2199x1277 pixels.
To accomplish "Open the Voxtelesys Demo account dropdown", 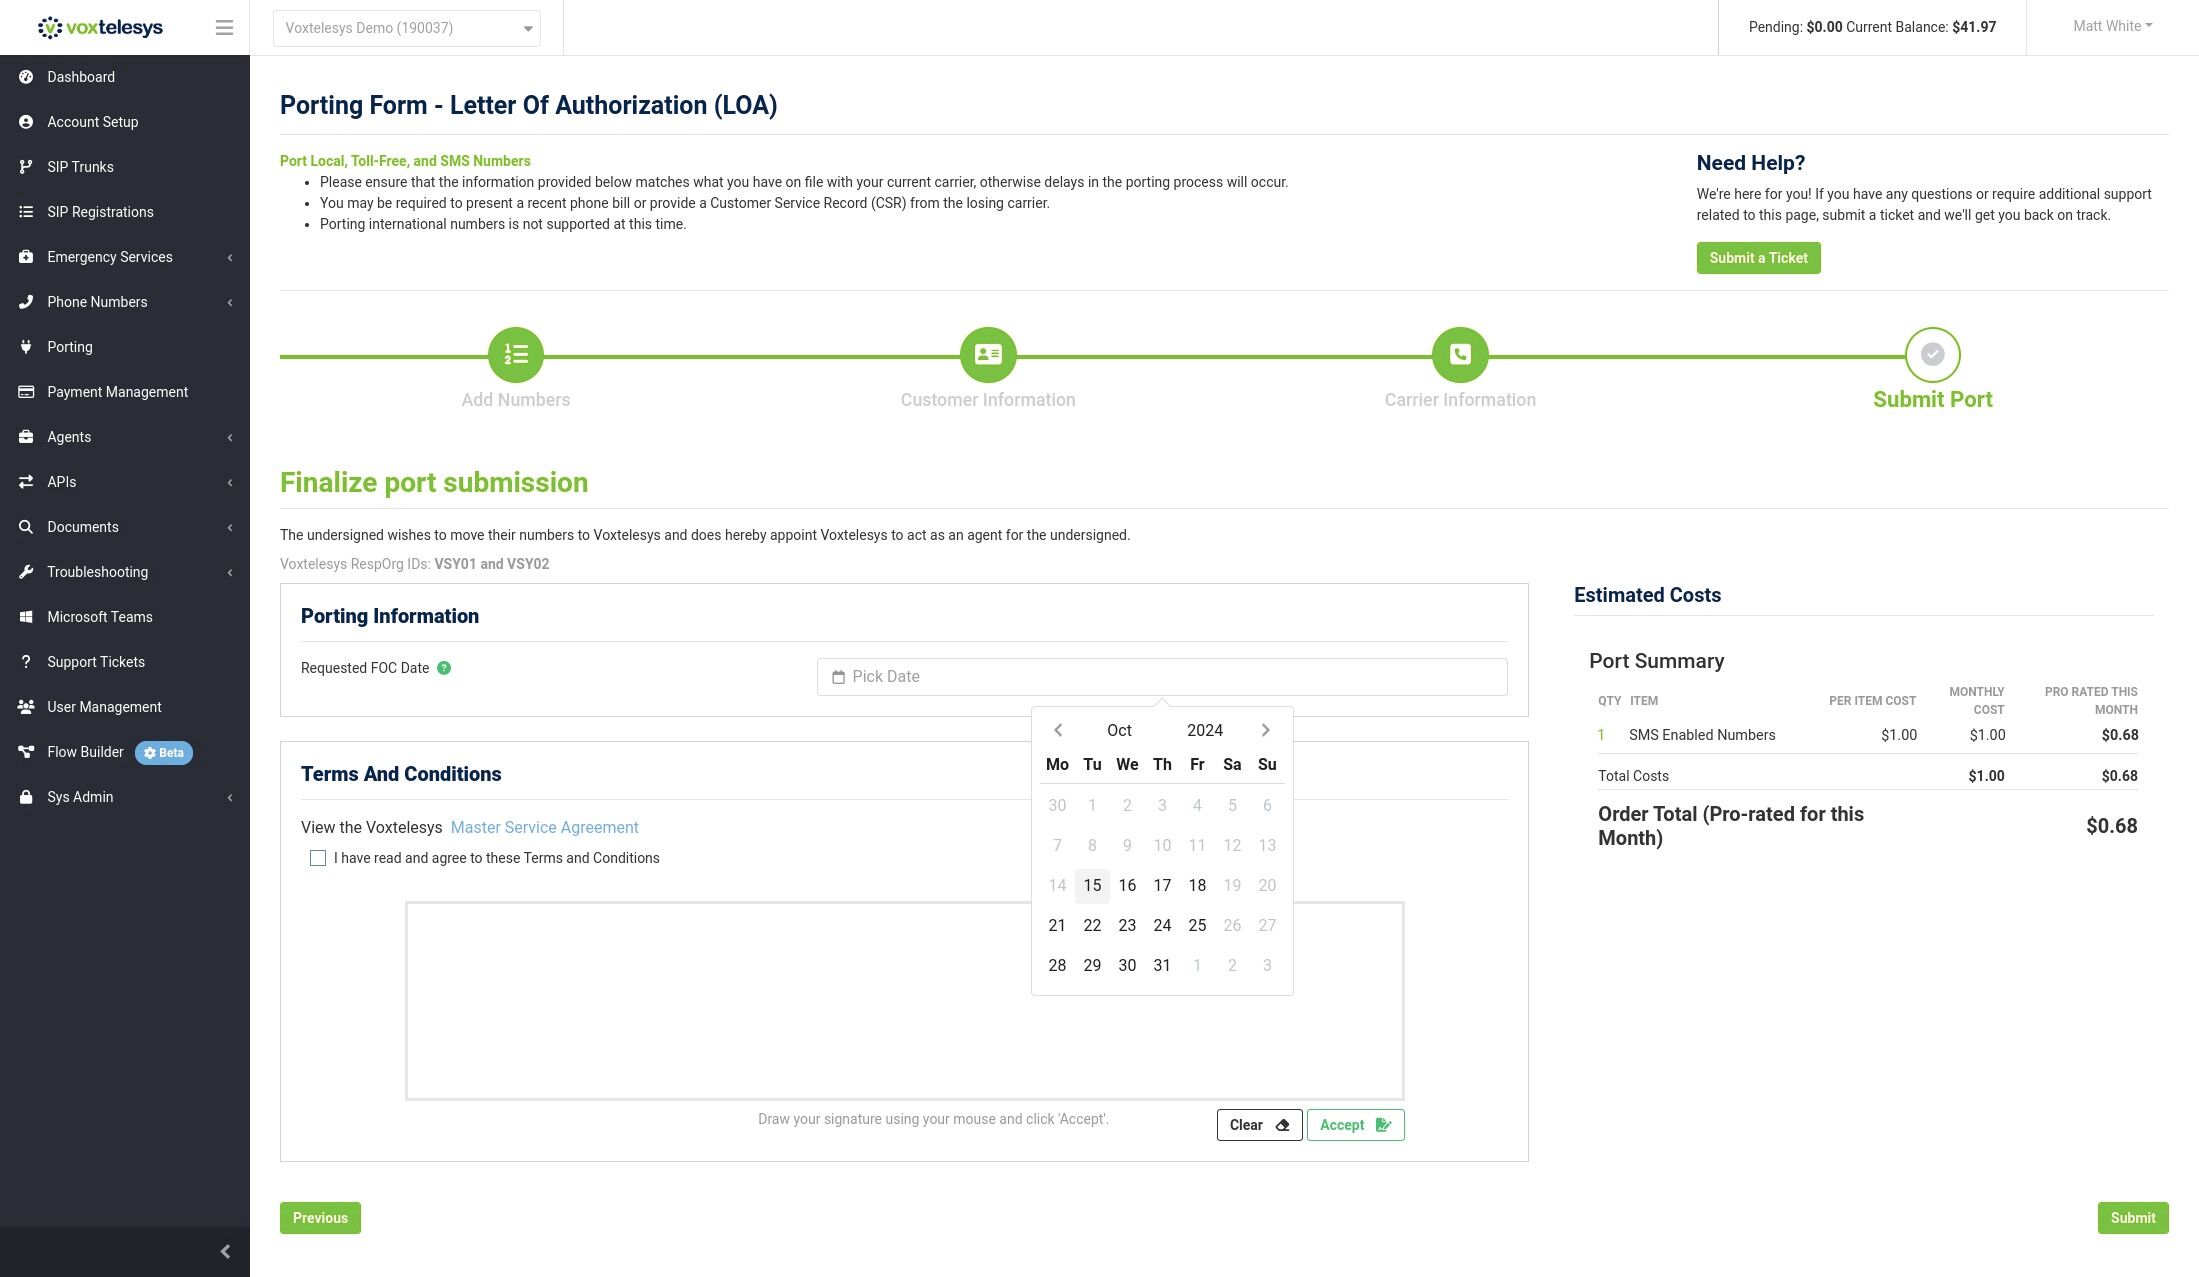I will (x=407, y=28).
